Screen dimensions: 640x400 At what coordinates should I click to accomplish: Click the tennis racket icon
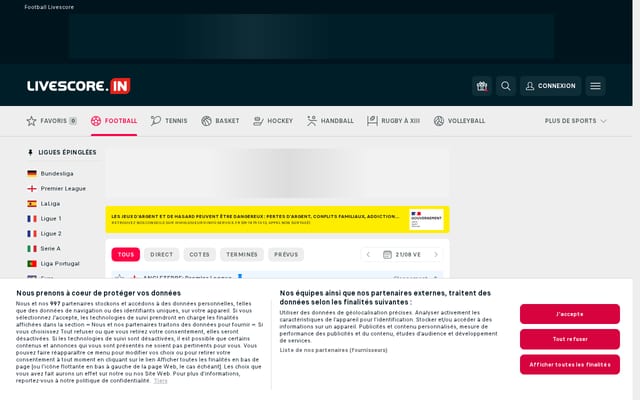156,121
